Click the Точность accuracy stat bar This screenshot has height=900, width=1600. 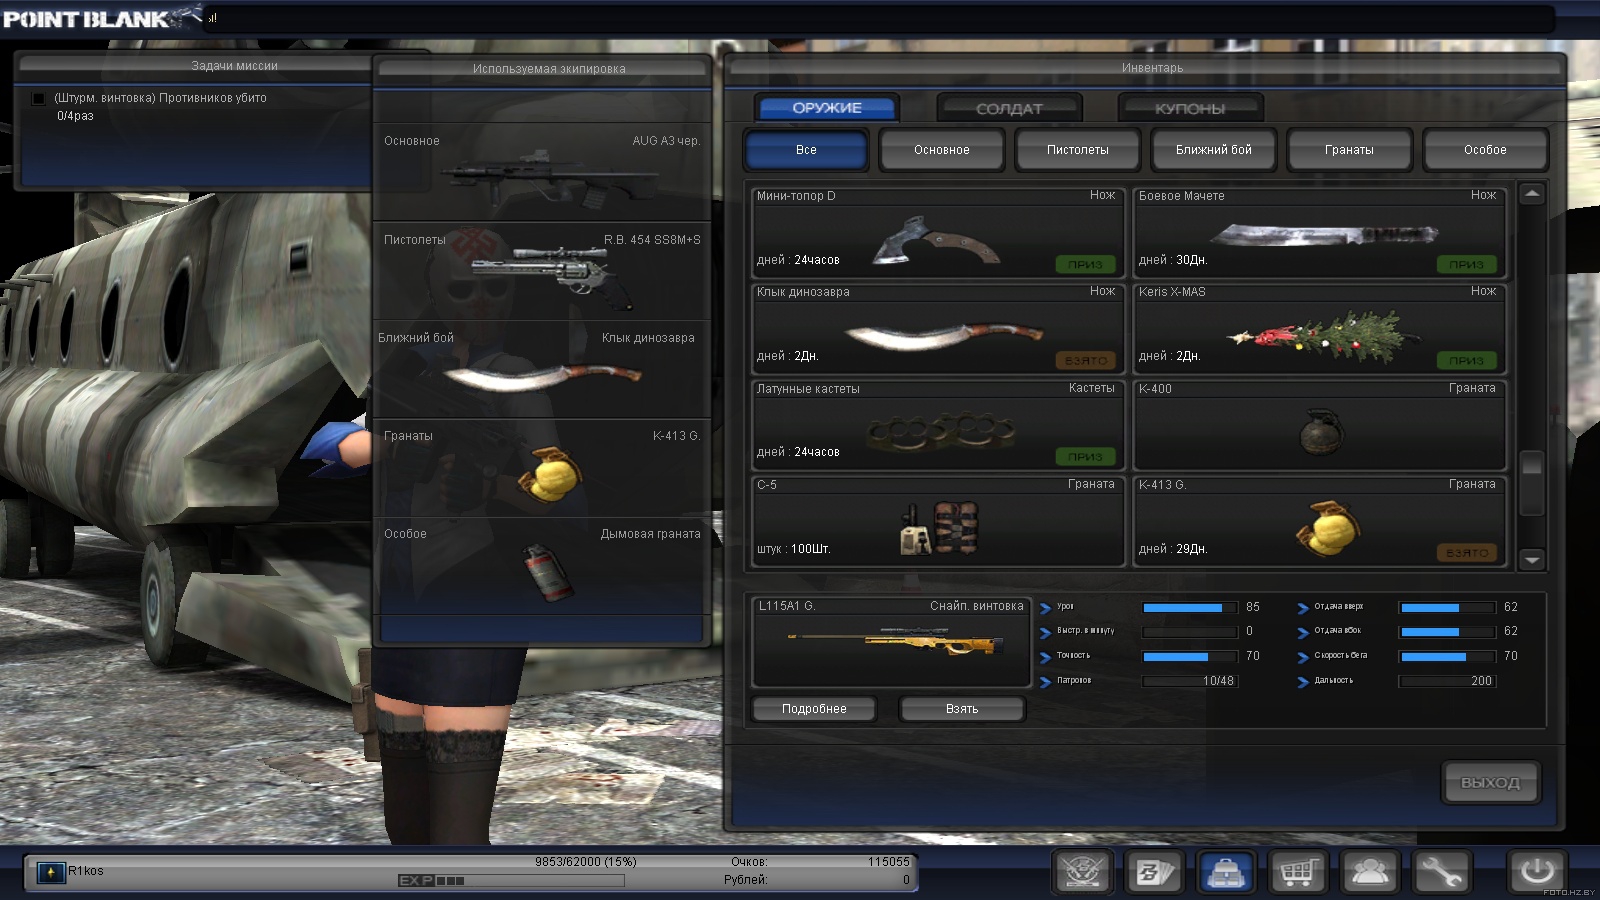point(1190,657)
